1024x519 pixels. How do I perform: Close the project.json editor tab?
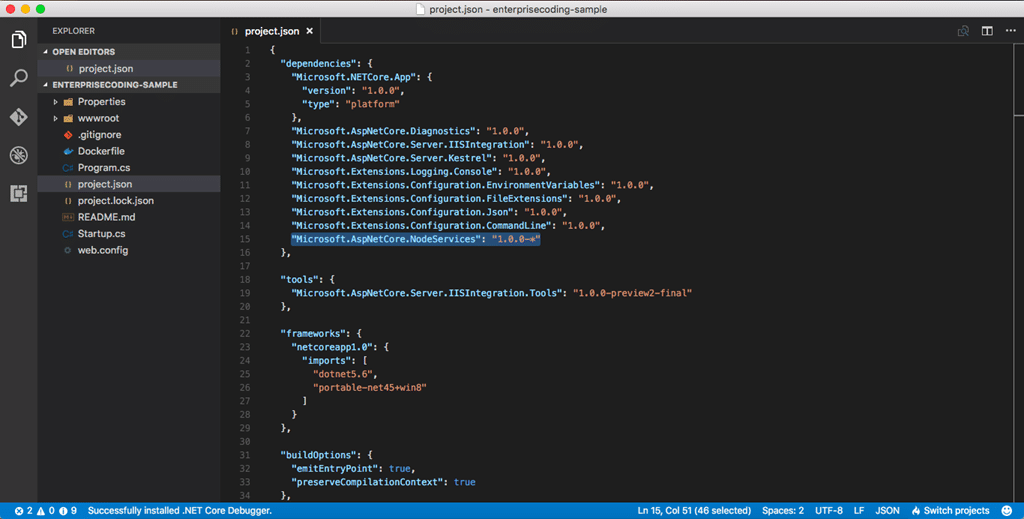310,31
